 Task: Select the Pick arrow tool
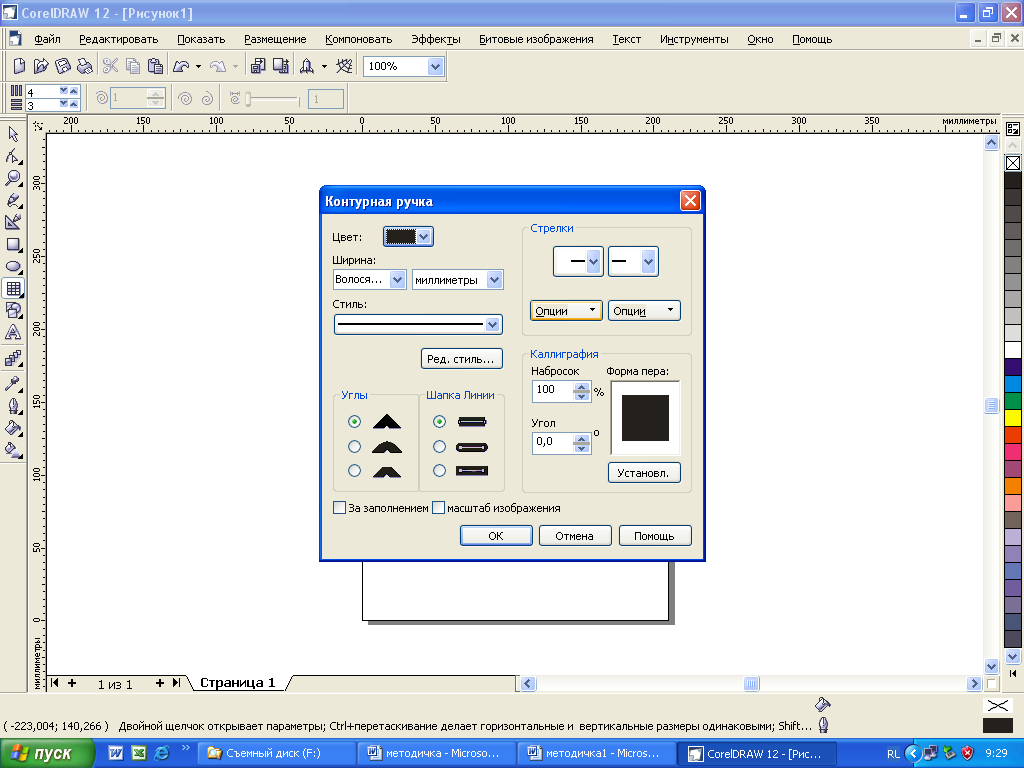(13, 134)
